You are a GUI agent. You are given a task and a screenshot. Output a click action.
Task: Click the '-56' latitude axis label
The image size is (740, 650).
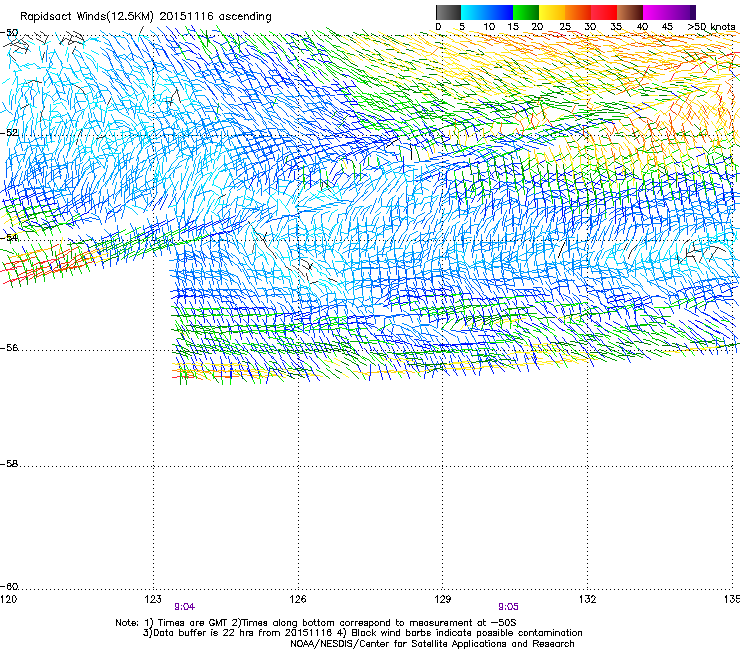pyautogui.click(x=9, y=348)
